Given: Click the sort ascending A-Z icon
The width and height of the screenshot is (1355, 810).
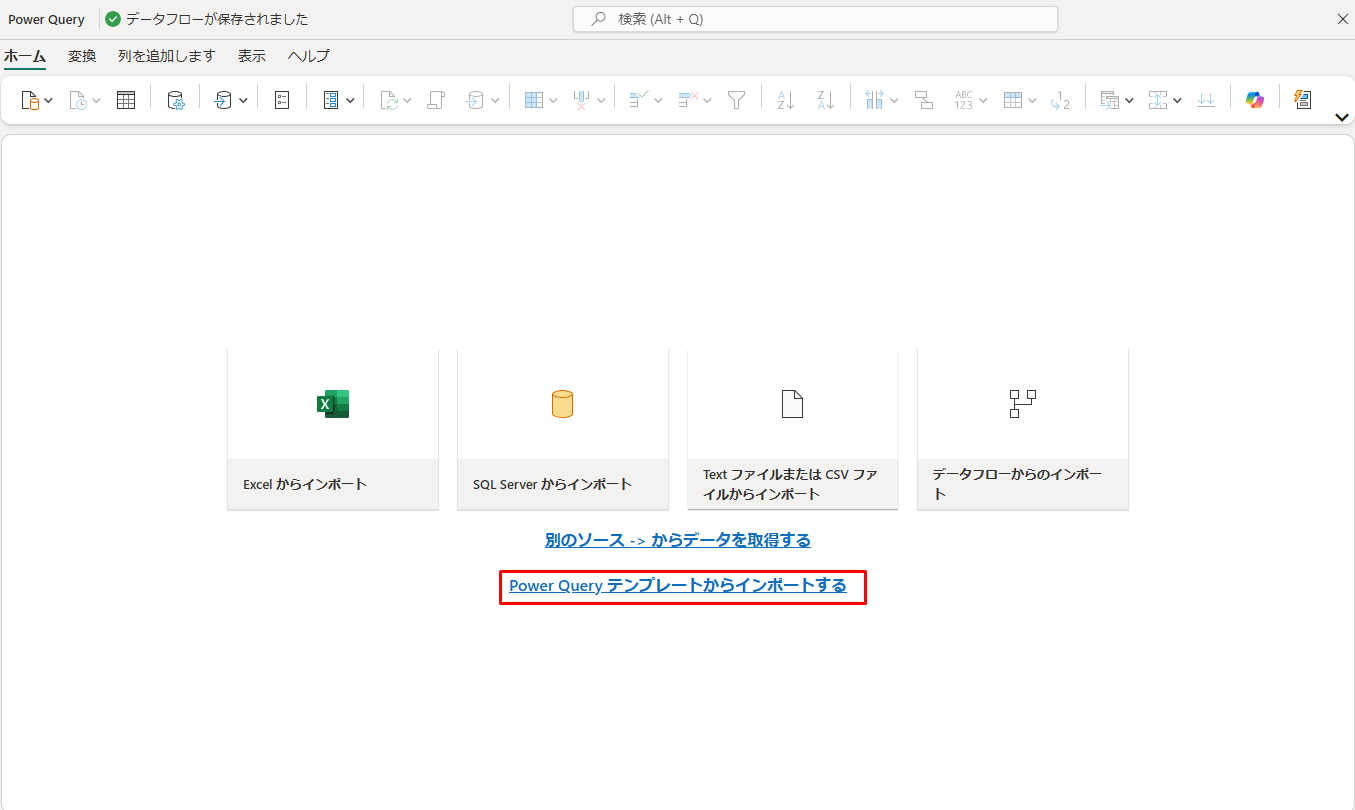Looking at the screenshot, I should [x=786, y=100].
